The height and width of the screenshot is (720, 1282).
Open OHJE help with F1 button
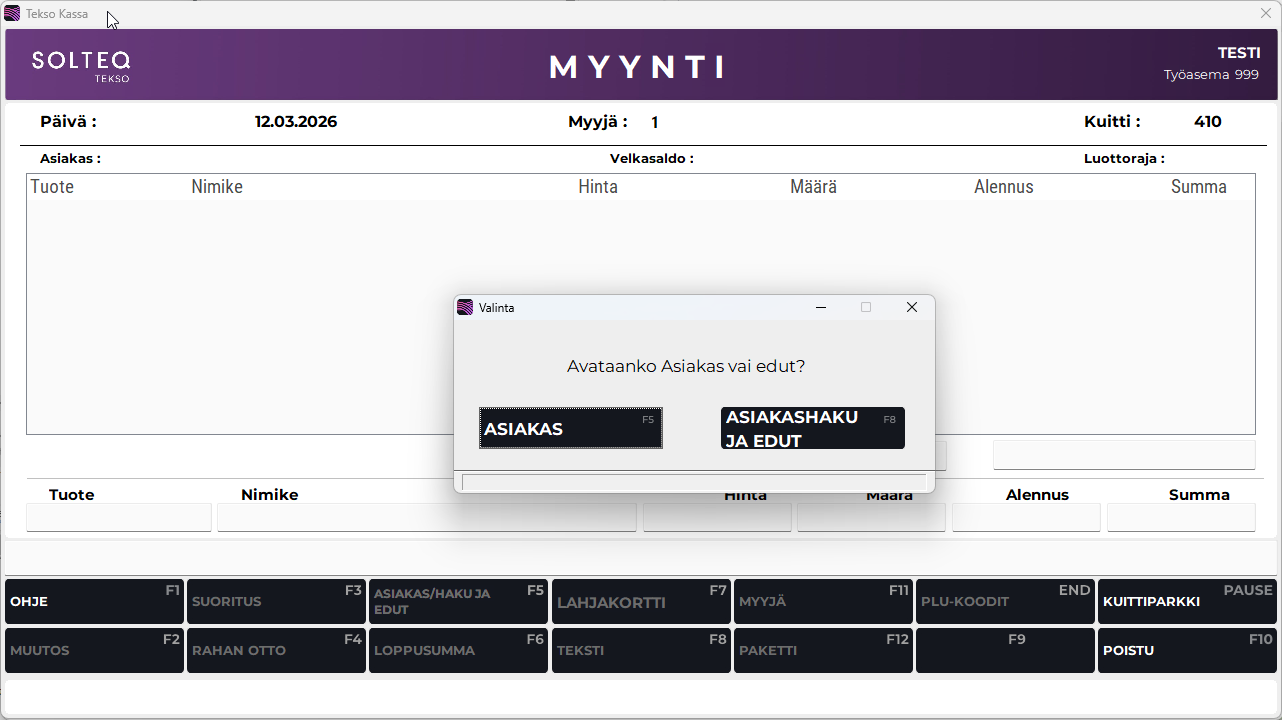(94, 602)
